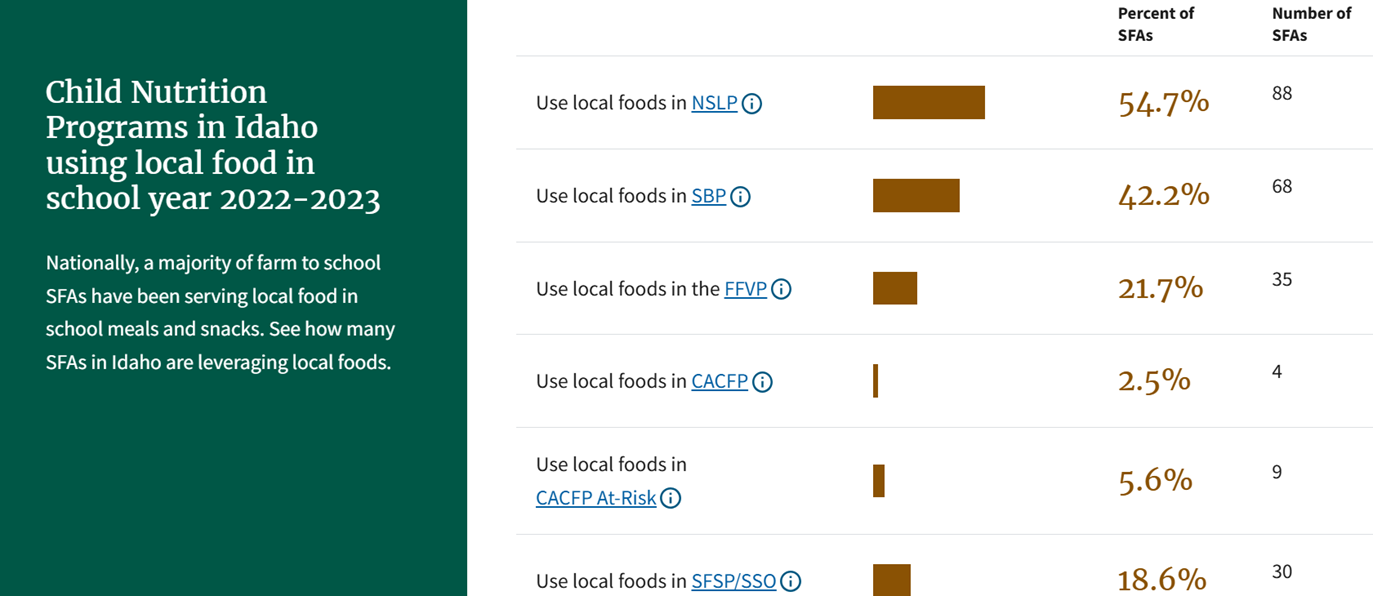Click the Child Nutrition Programs in Idaho heading
This screenshot has height=596, width=1373.
(213, 146)
